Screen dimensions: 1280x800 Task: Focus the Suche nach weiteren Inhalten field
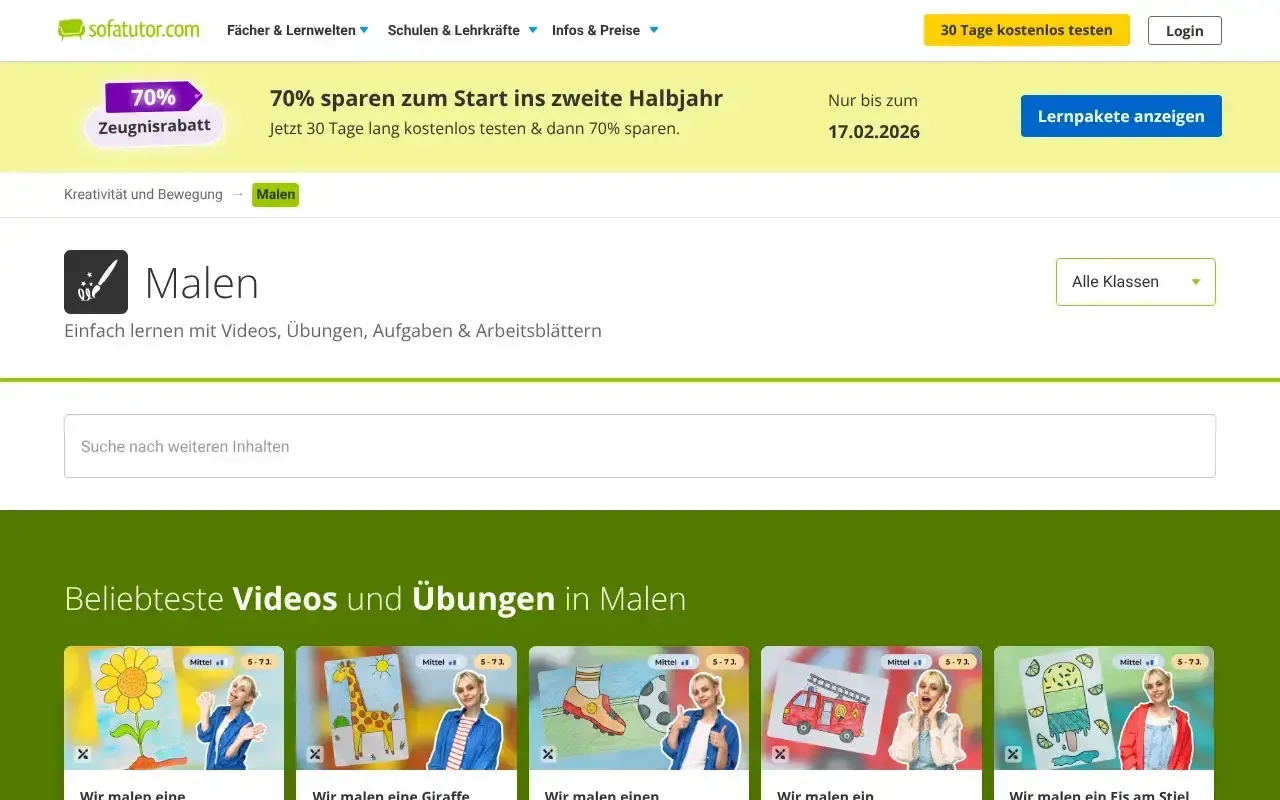[x=640, y=446]
